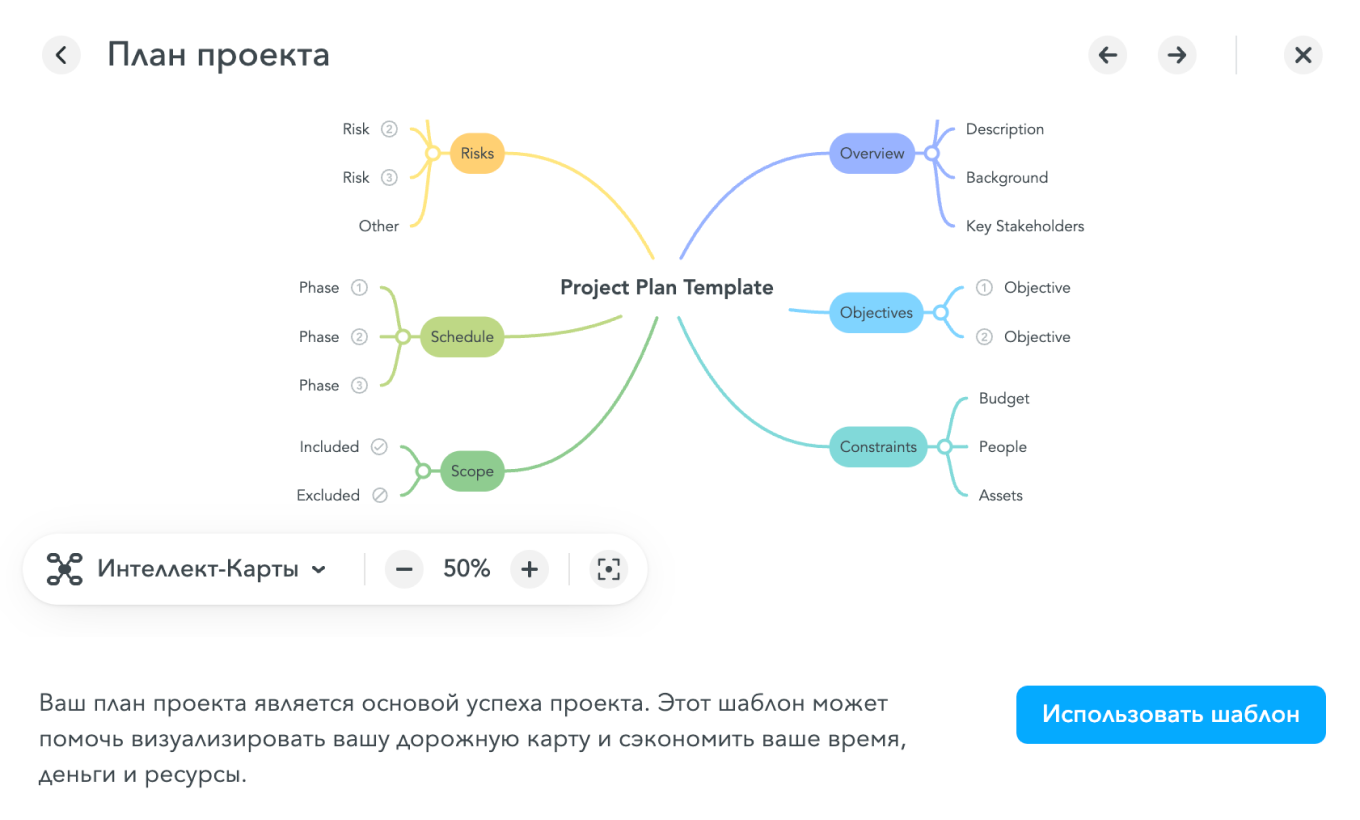Close the template preview

click(1303, 55)
